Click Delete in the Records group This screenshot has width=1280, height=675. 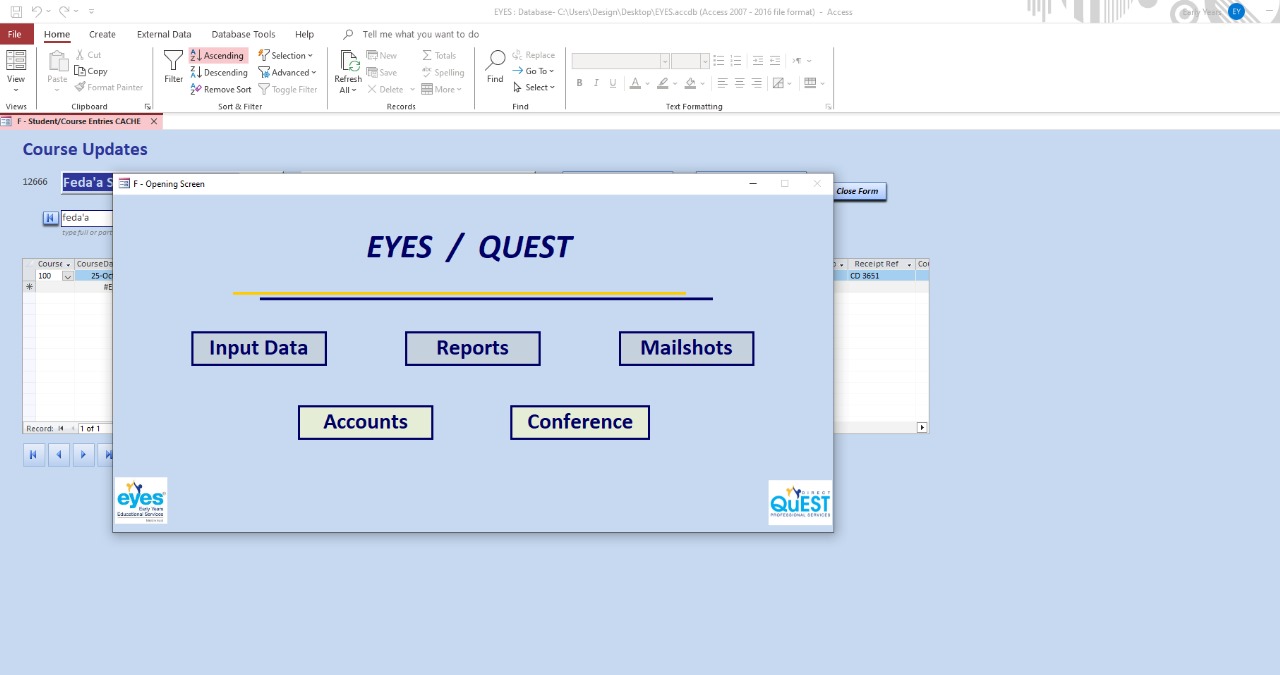[385, 89]
